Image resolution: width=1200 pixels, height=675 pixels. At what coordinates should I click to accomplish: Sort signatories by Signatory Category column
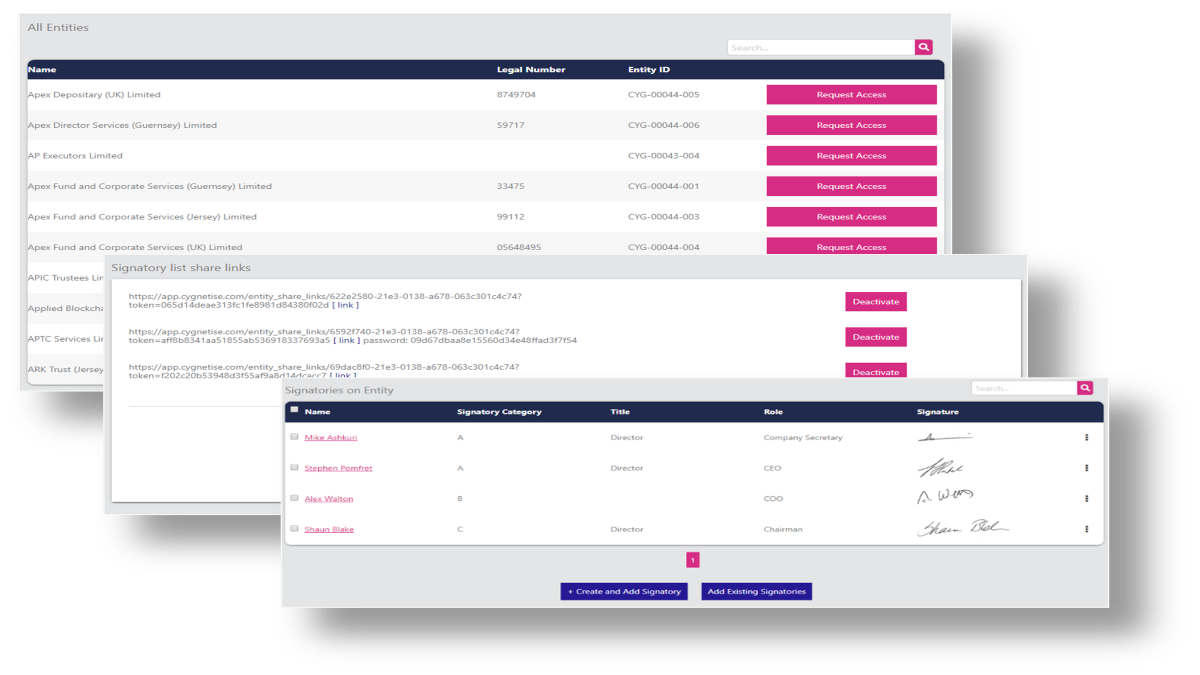tap(499, 412)
